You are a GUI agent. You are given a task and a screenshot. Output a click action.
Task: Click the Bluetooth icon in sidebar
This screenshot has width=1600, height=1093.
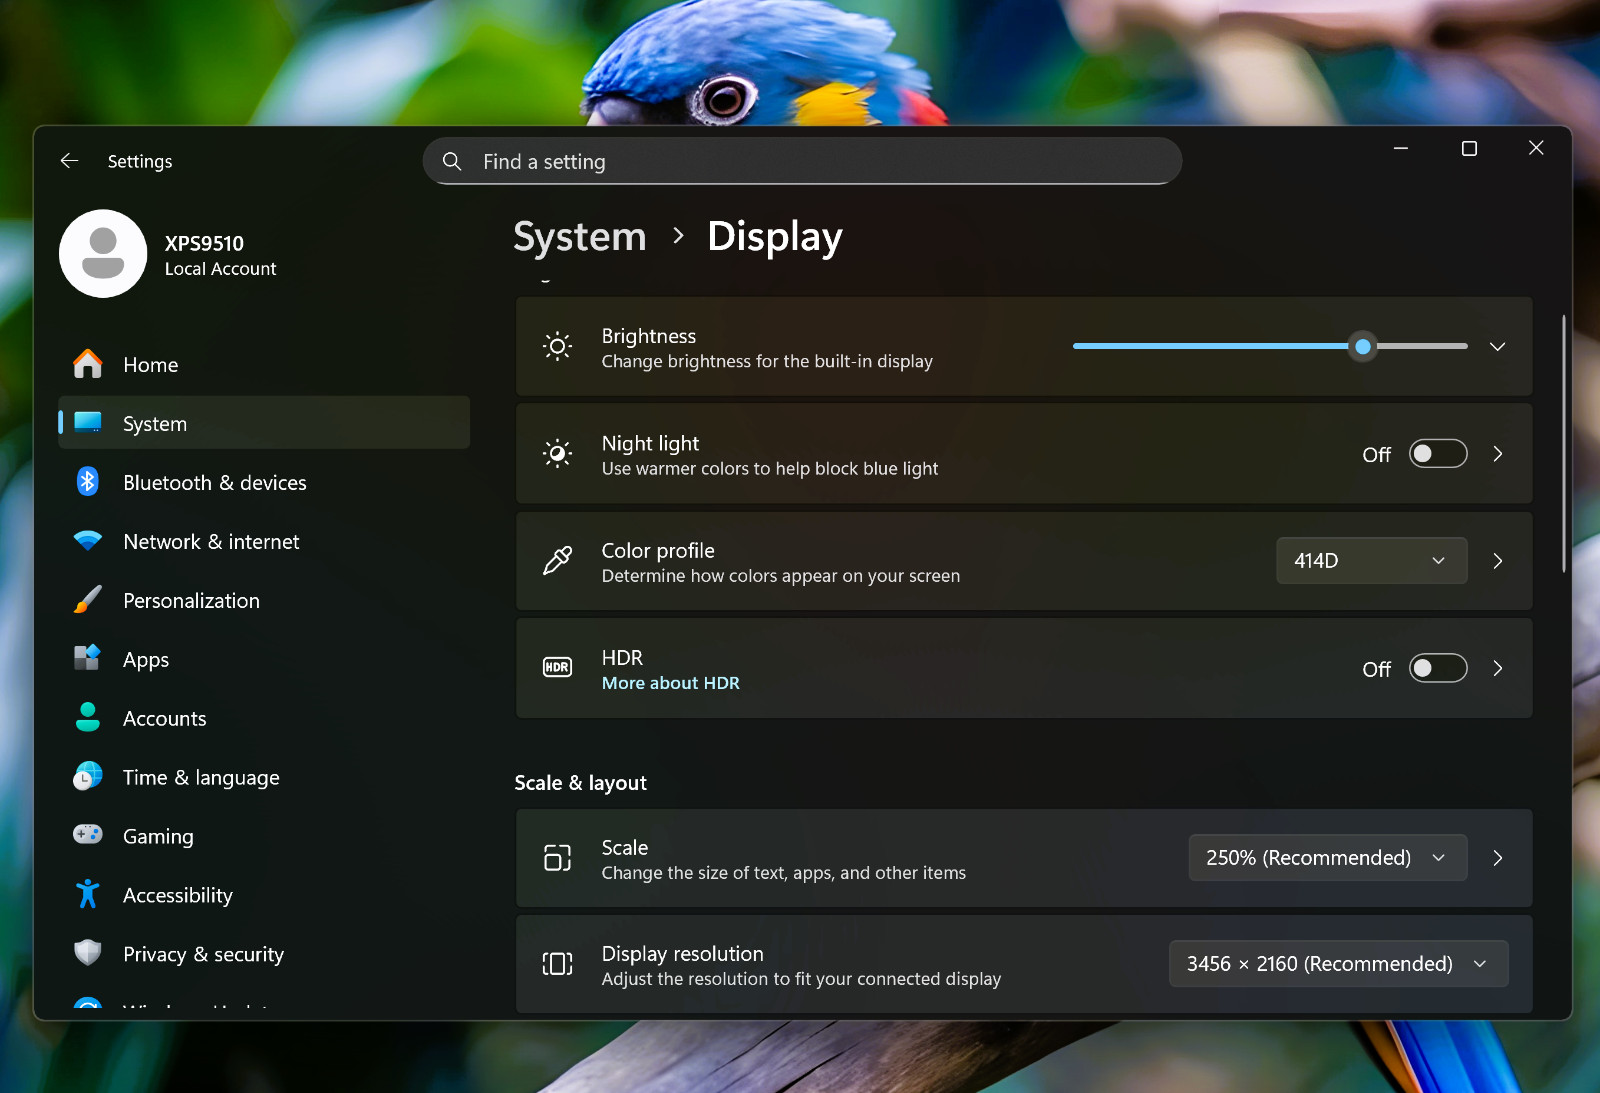(x=88, y=482)
